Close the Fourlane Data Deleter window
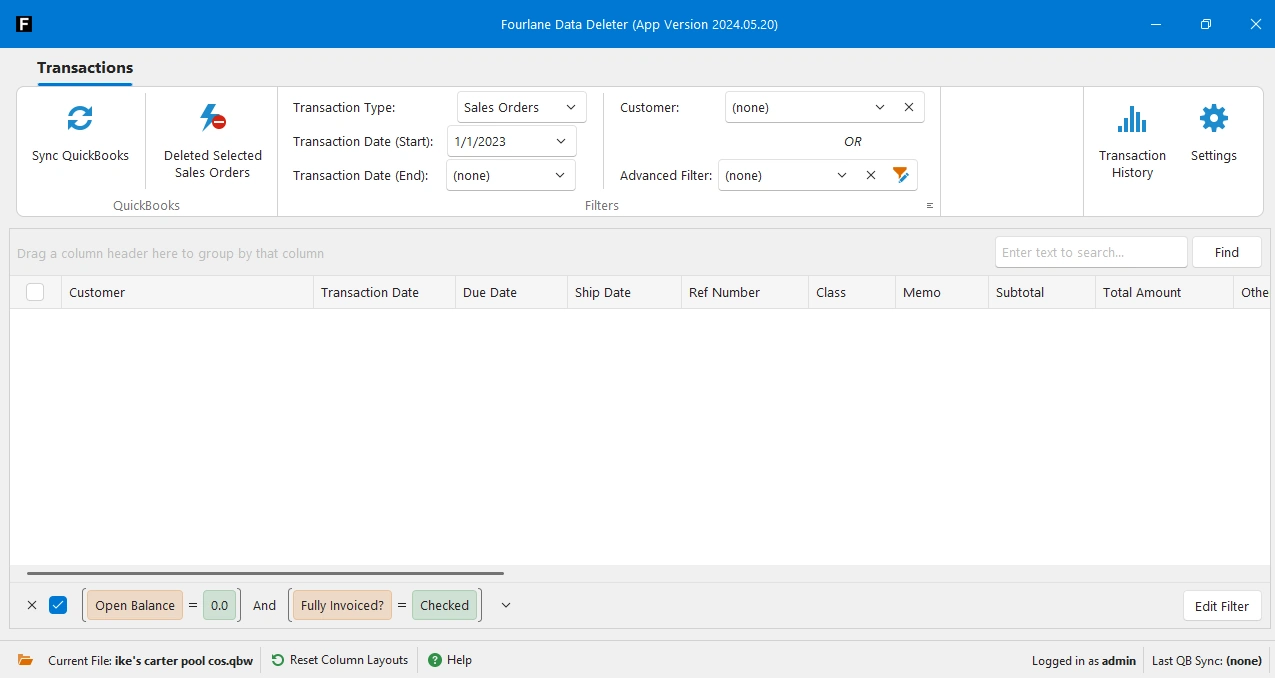 (x=1255, y=24)
